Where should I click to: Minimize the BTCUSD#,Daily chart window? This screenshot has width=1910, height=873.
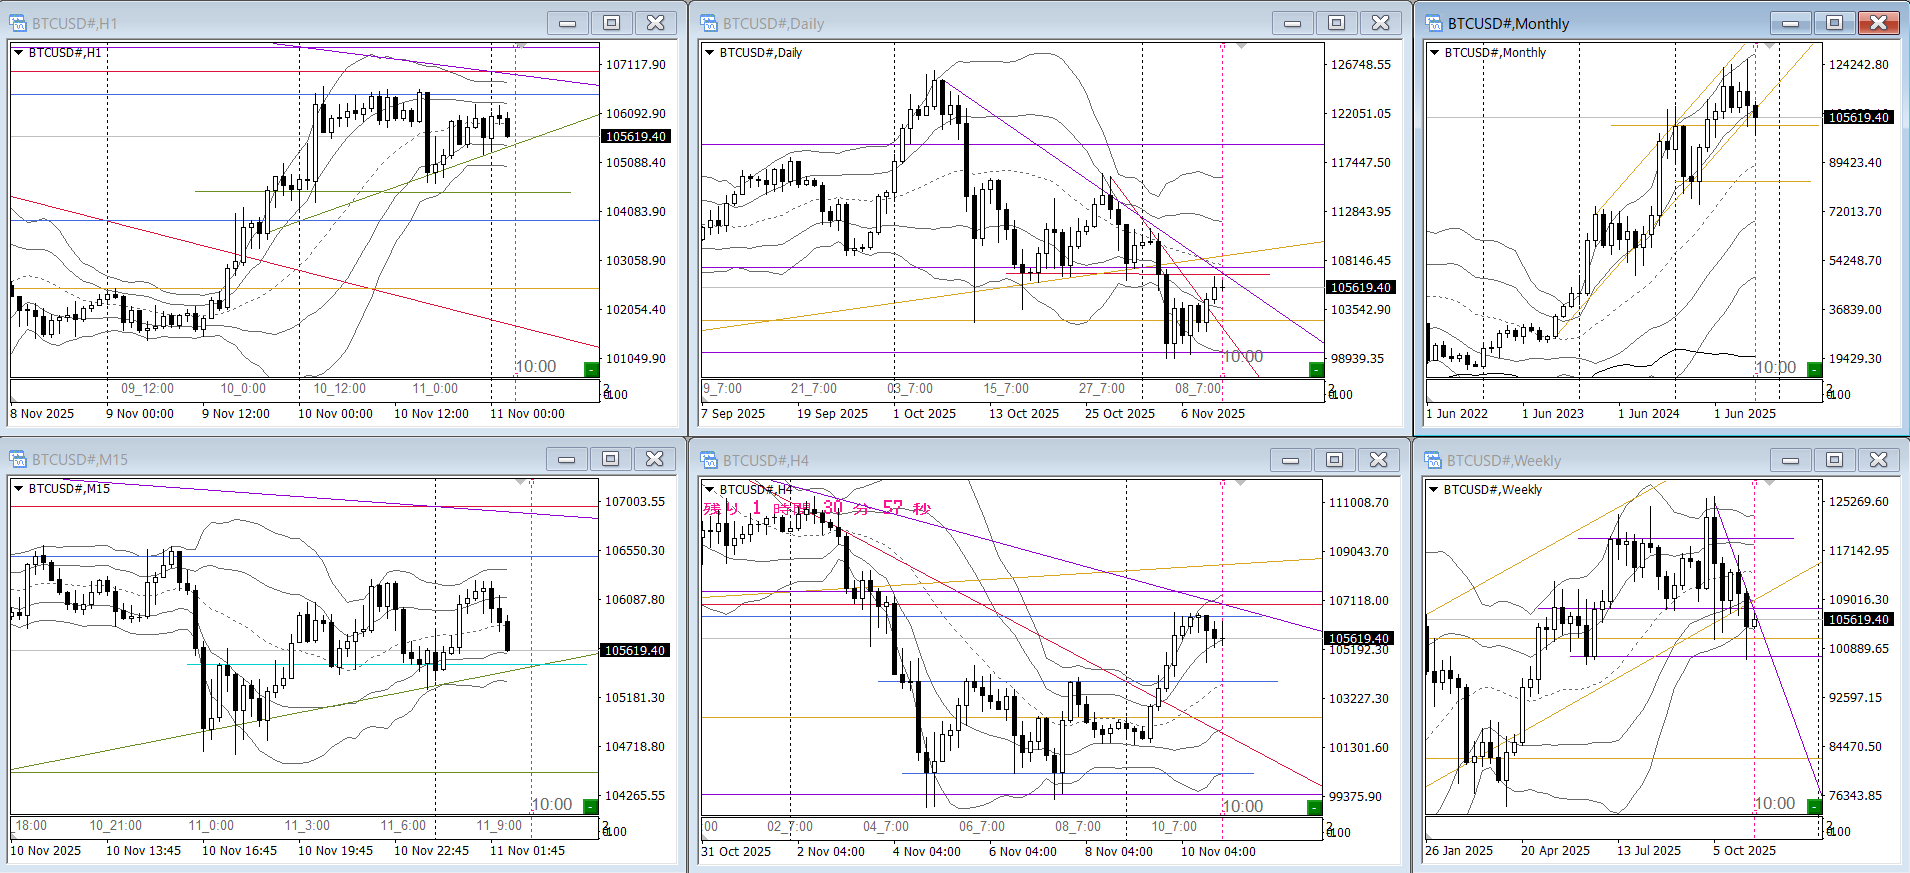click(1292, 23)
